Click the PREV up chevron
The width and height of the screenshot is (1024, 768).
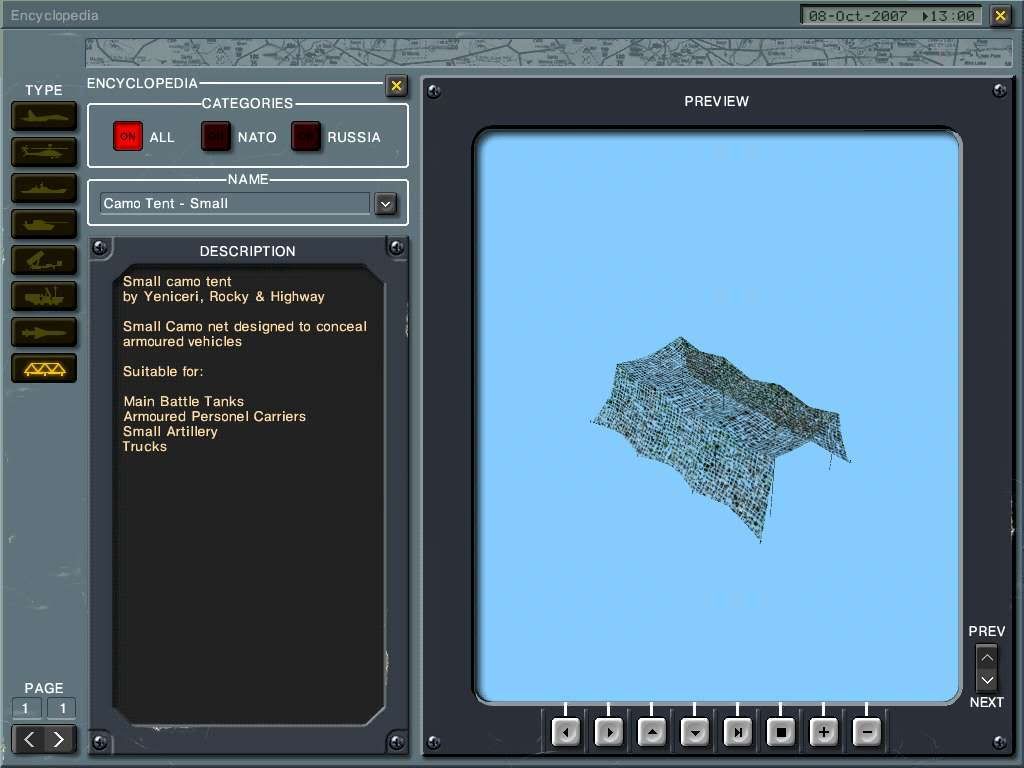coord(986,656)
